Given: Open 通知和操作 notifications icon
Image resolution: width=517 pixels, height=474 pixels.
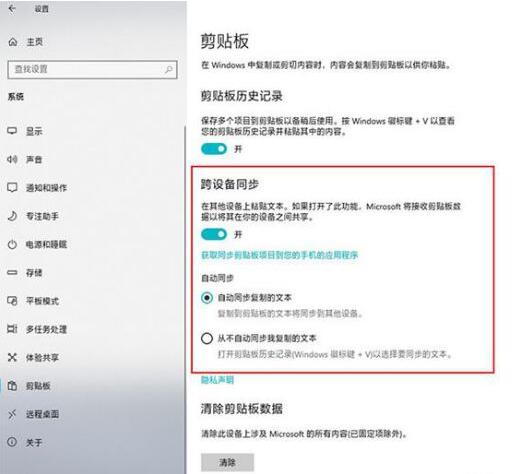Looking at the screenshot, I should (12, 188).
